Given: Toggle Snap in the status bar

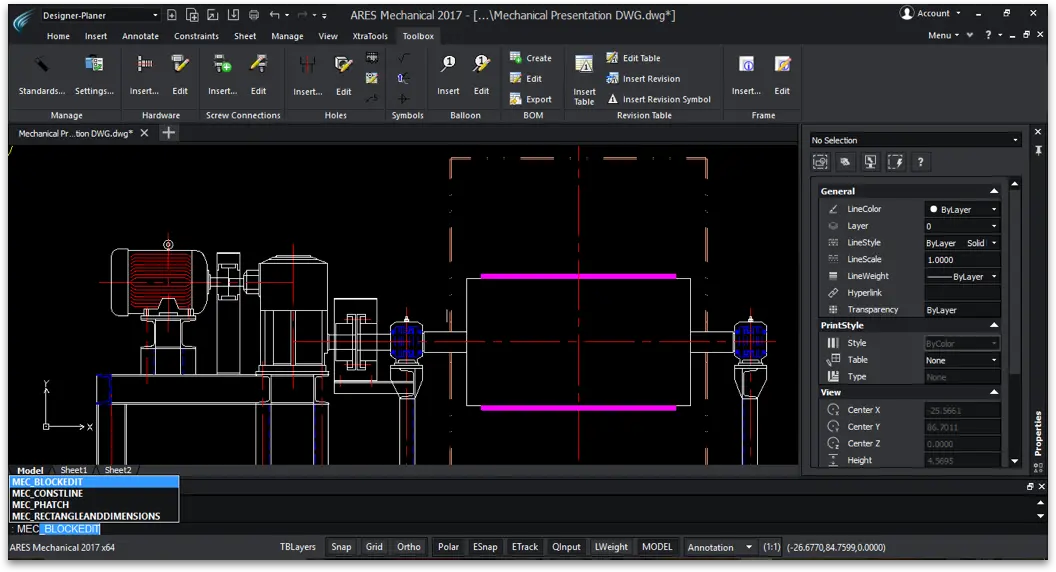Looking at the screenshot, I should click(x=341, y=547).
